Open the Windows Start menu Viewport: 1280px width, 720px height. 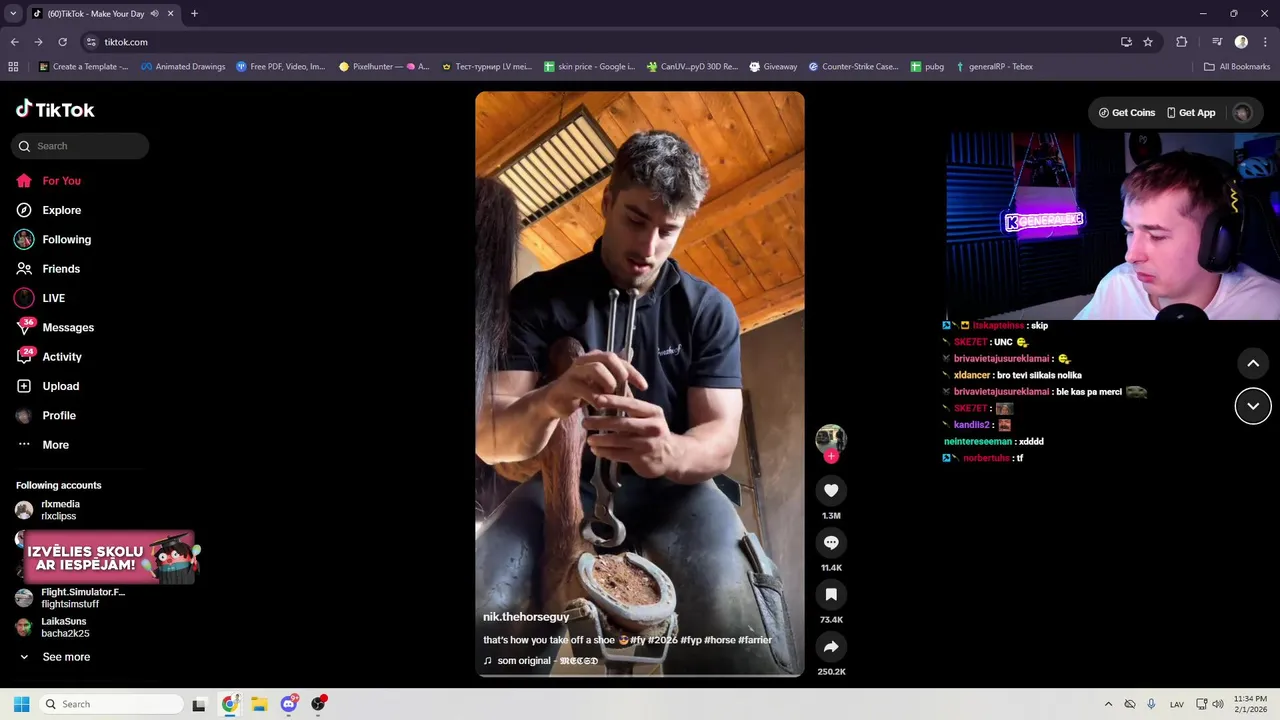[x=21, y=704]
